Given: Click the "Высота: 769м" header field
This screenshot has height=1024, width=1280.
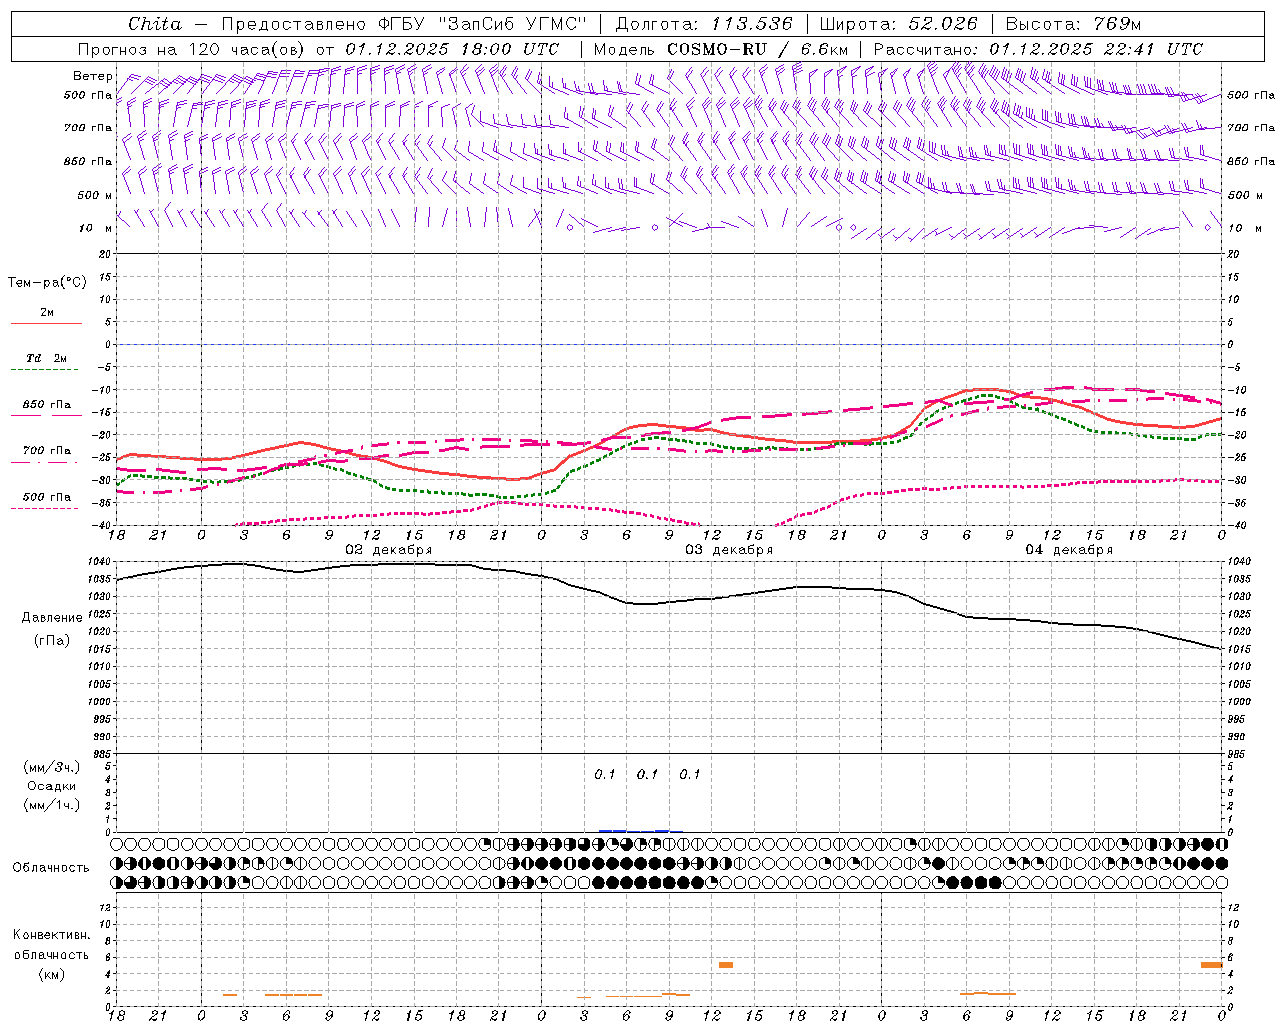Looking at the screenshot, I should [1073, 24].
